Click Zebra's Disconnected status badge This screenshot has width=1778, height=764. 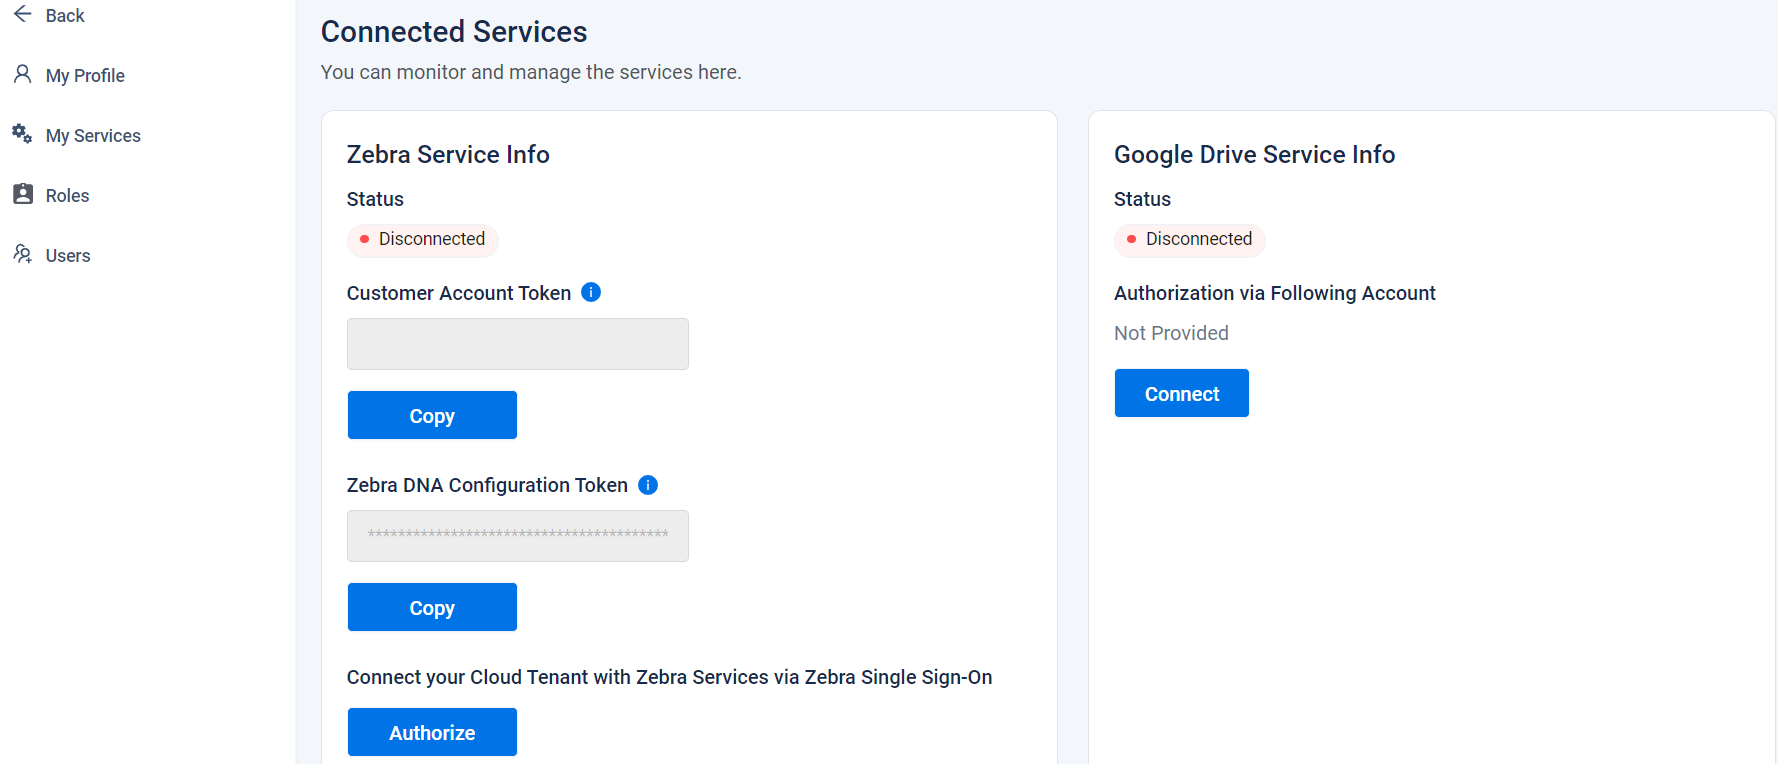422,240
